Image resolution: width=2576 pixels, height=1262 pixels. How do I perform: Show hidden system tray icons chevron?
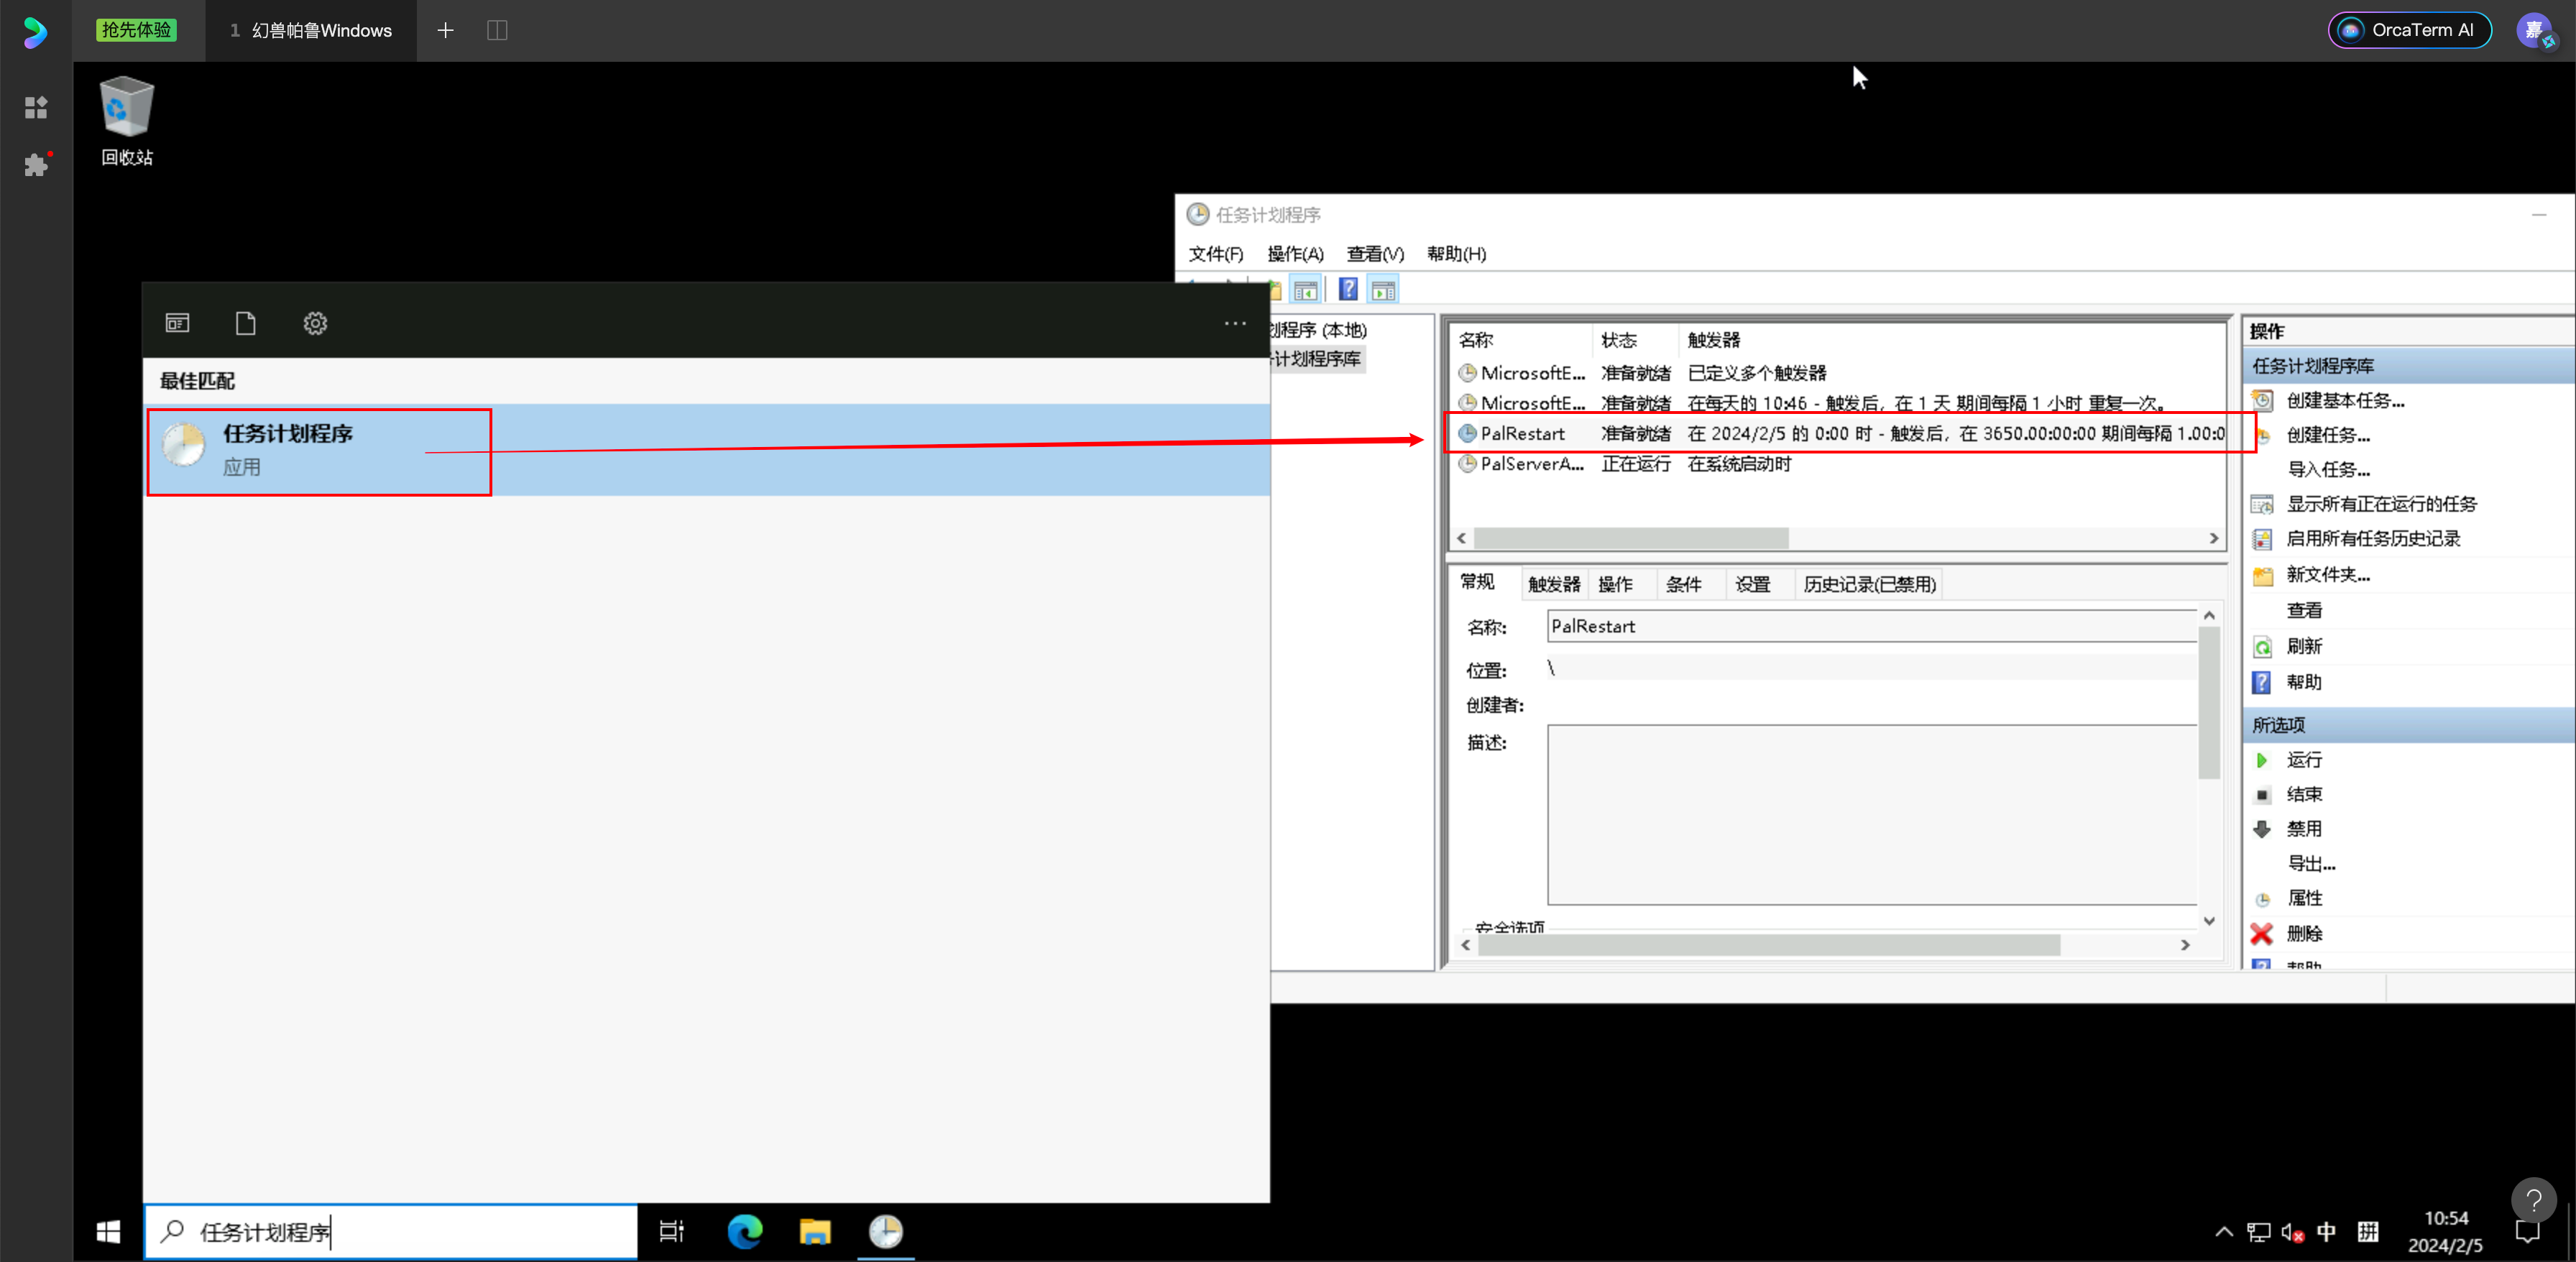pyautogui.click(x=2223, y=1231)
